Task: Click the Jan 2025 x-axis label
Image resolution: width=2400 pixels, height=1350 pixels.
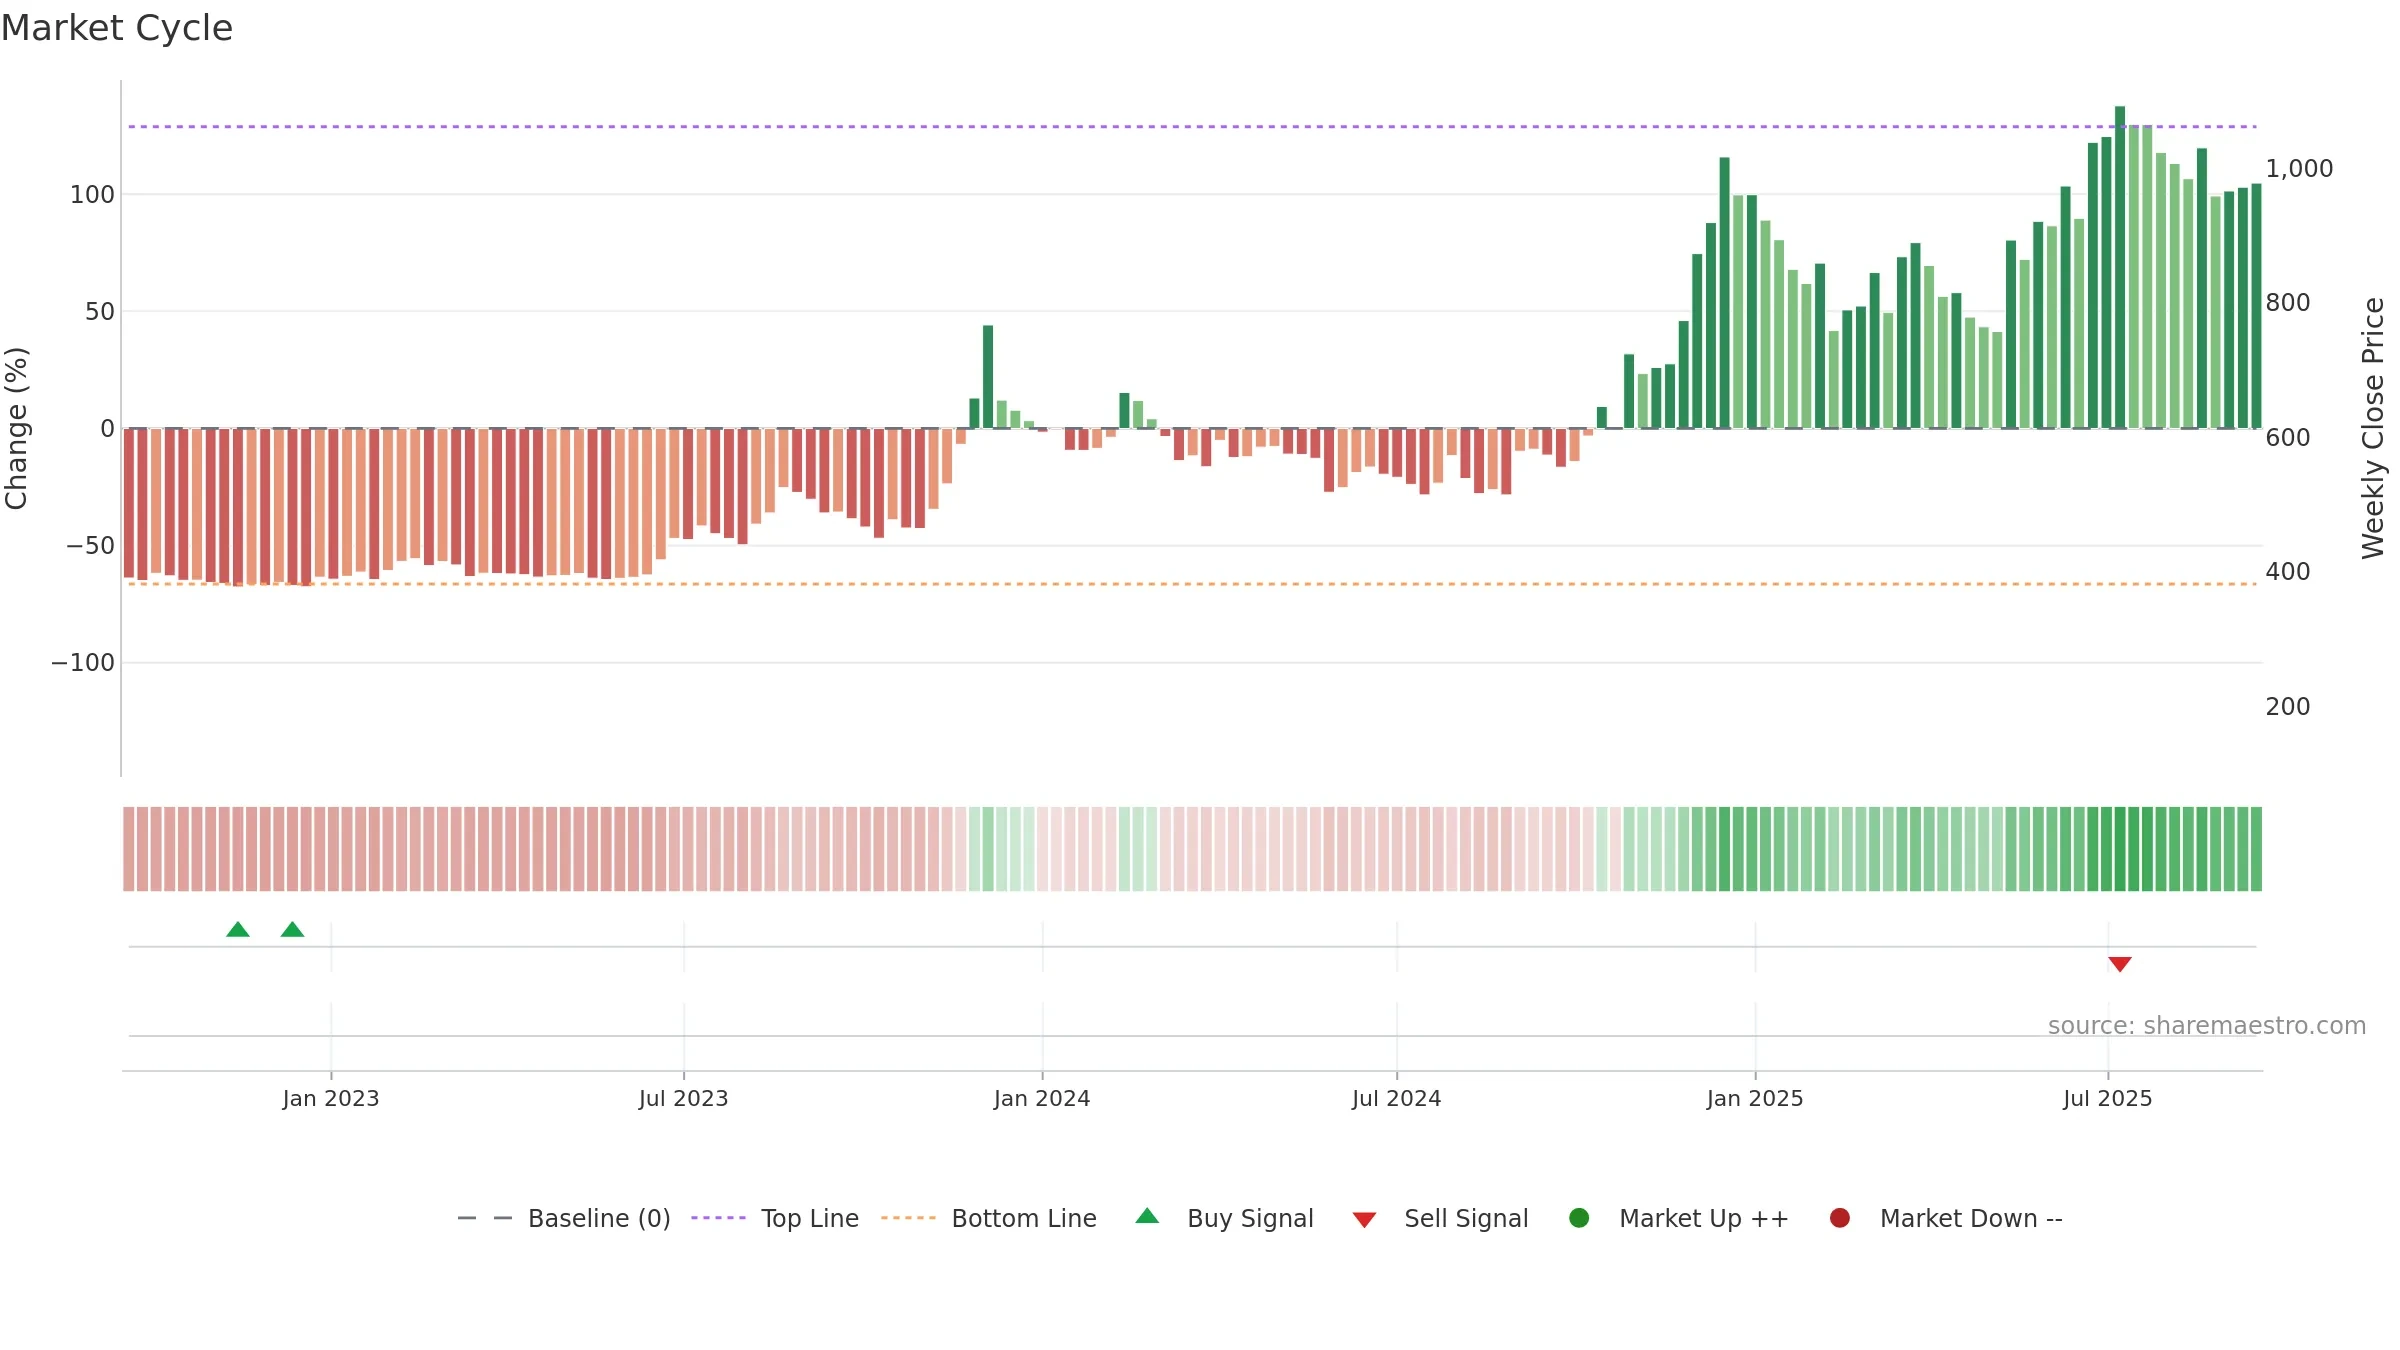Action: click(x=1755, y=1098)
